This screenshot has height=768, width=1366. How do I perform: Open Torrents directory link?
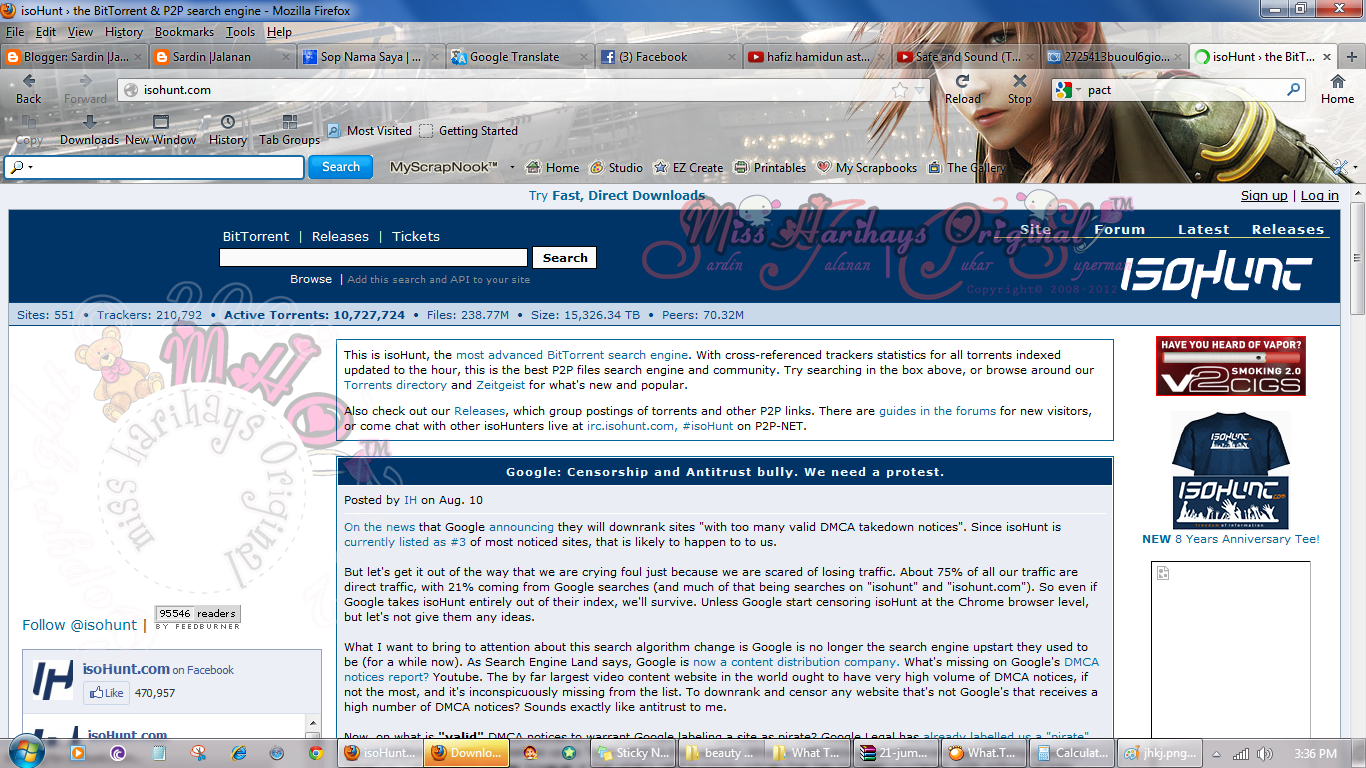(395, 385)
